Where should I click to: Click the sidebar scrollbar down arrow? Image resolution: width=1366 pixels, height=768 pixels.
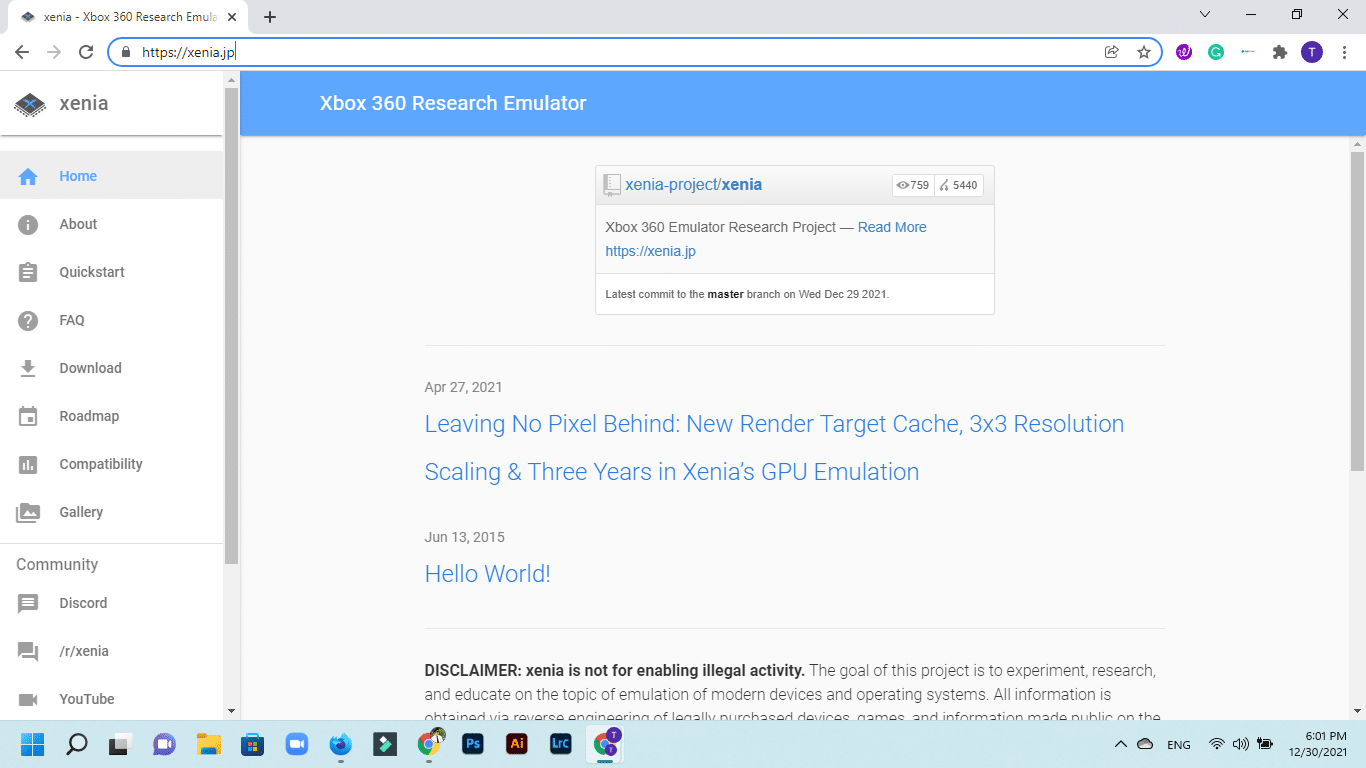click(231, 711)
